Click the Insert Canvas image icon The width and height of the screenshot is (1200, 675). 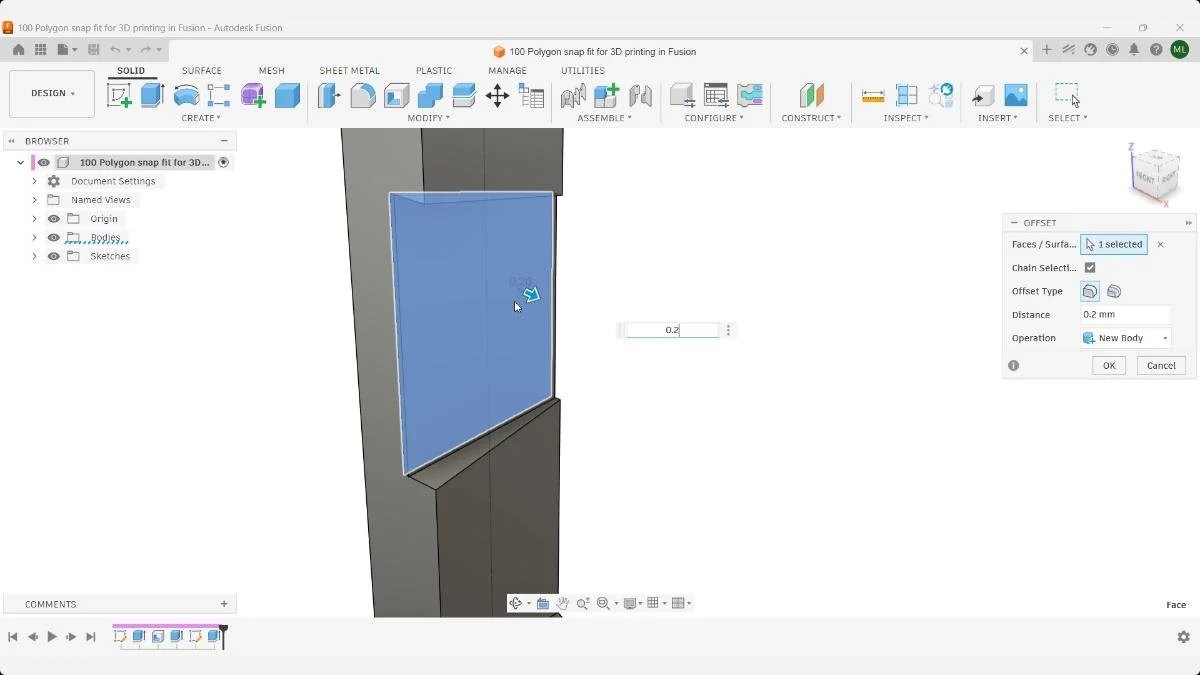point(1016,95)
